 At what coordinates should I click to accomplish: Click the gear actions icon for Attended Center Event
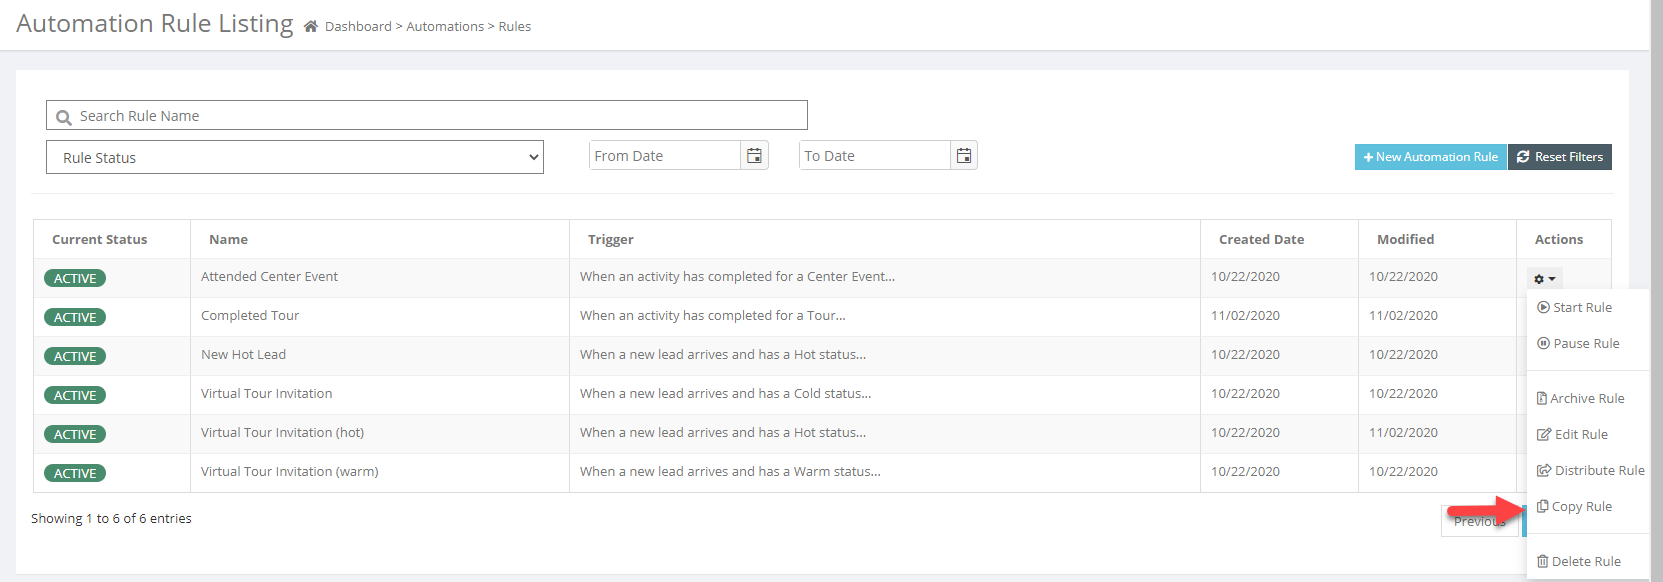1544,279
